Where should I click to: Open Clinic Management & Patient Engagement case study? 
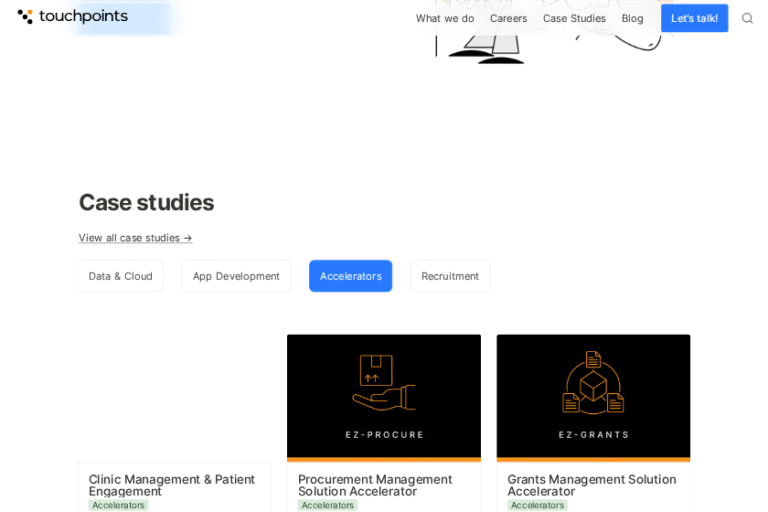coord(172,485)
